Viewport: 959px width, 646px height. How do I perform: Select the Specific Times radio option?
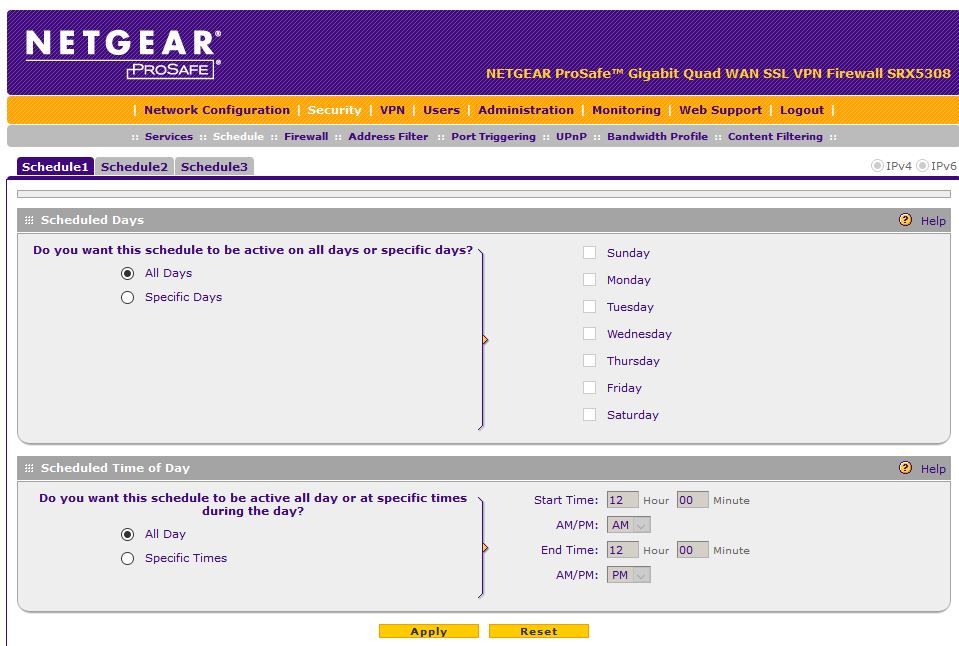[127, 559]
